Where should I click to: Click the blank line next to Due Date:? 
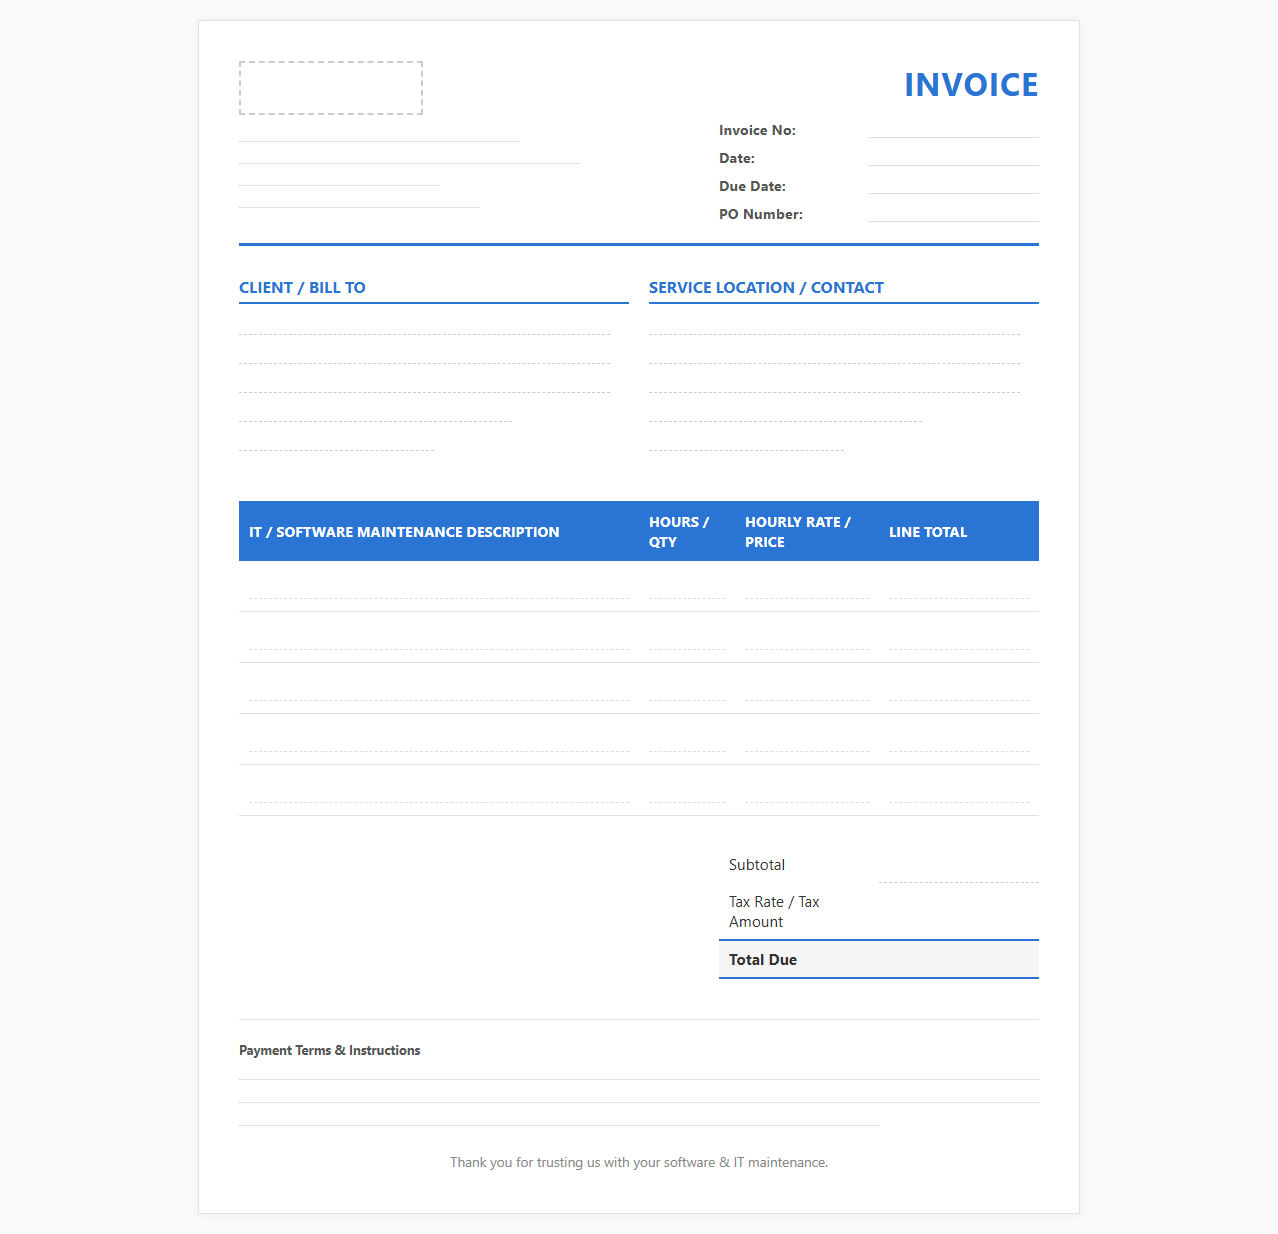[954, 185]
